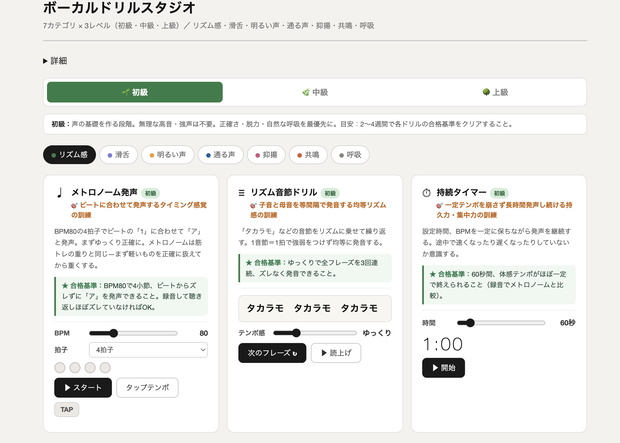Image resolution: width=620 pixels, height=443 pixels.
Task: Click the 1:00 timer display
Action: point(442,344)
